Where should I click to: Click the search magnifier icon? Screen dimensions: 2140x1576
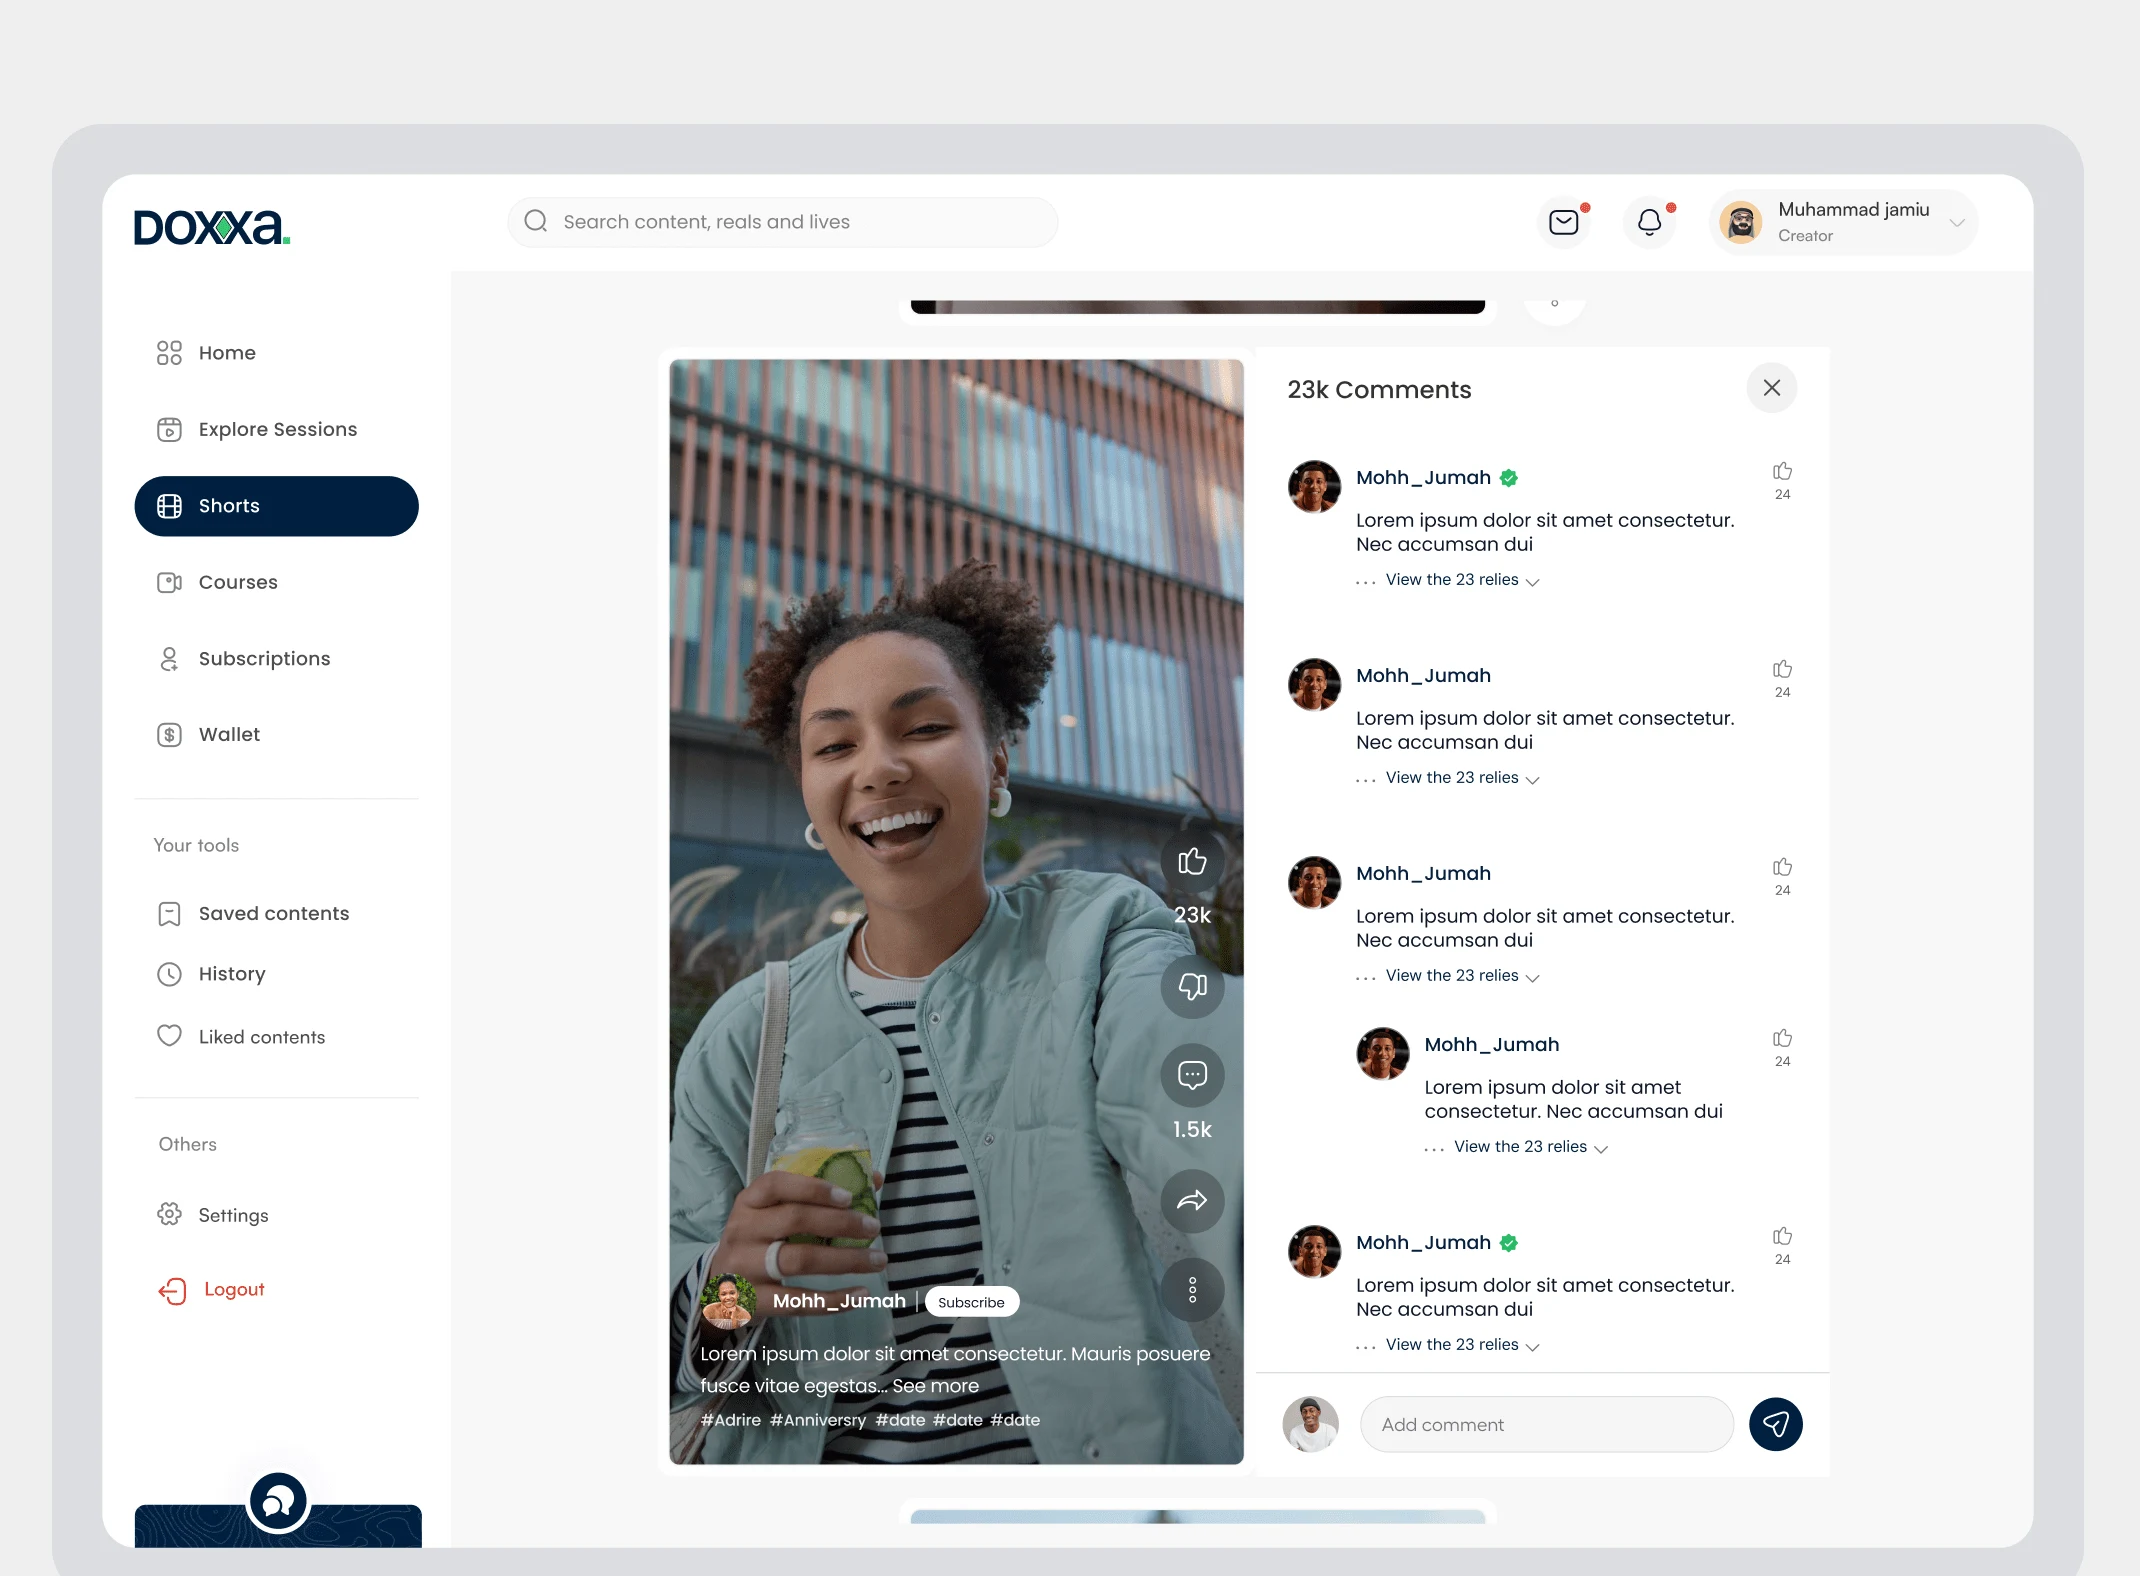(x=536, y=221)
